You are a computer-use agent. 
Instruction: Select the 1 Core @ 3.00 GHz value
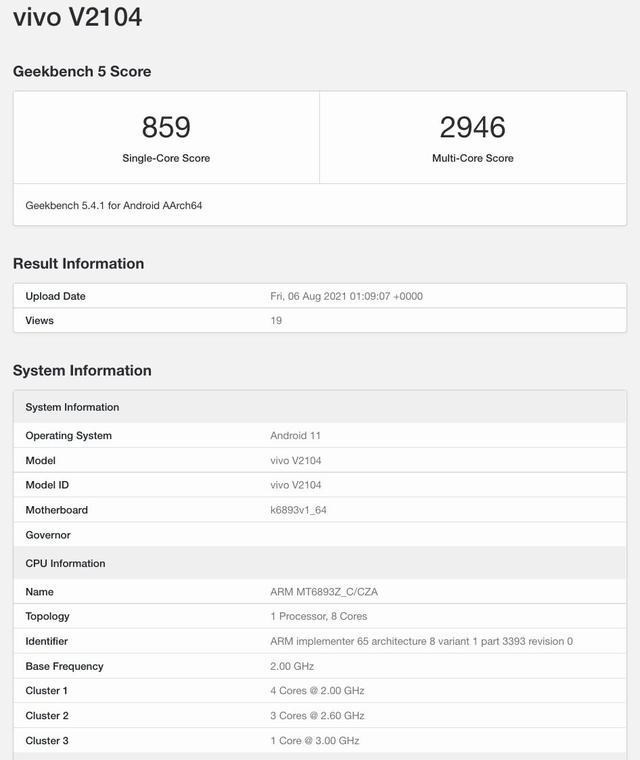point(315,741)
